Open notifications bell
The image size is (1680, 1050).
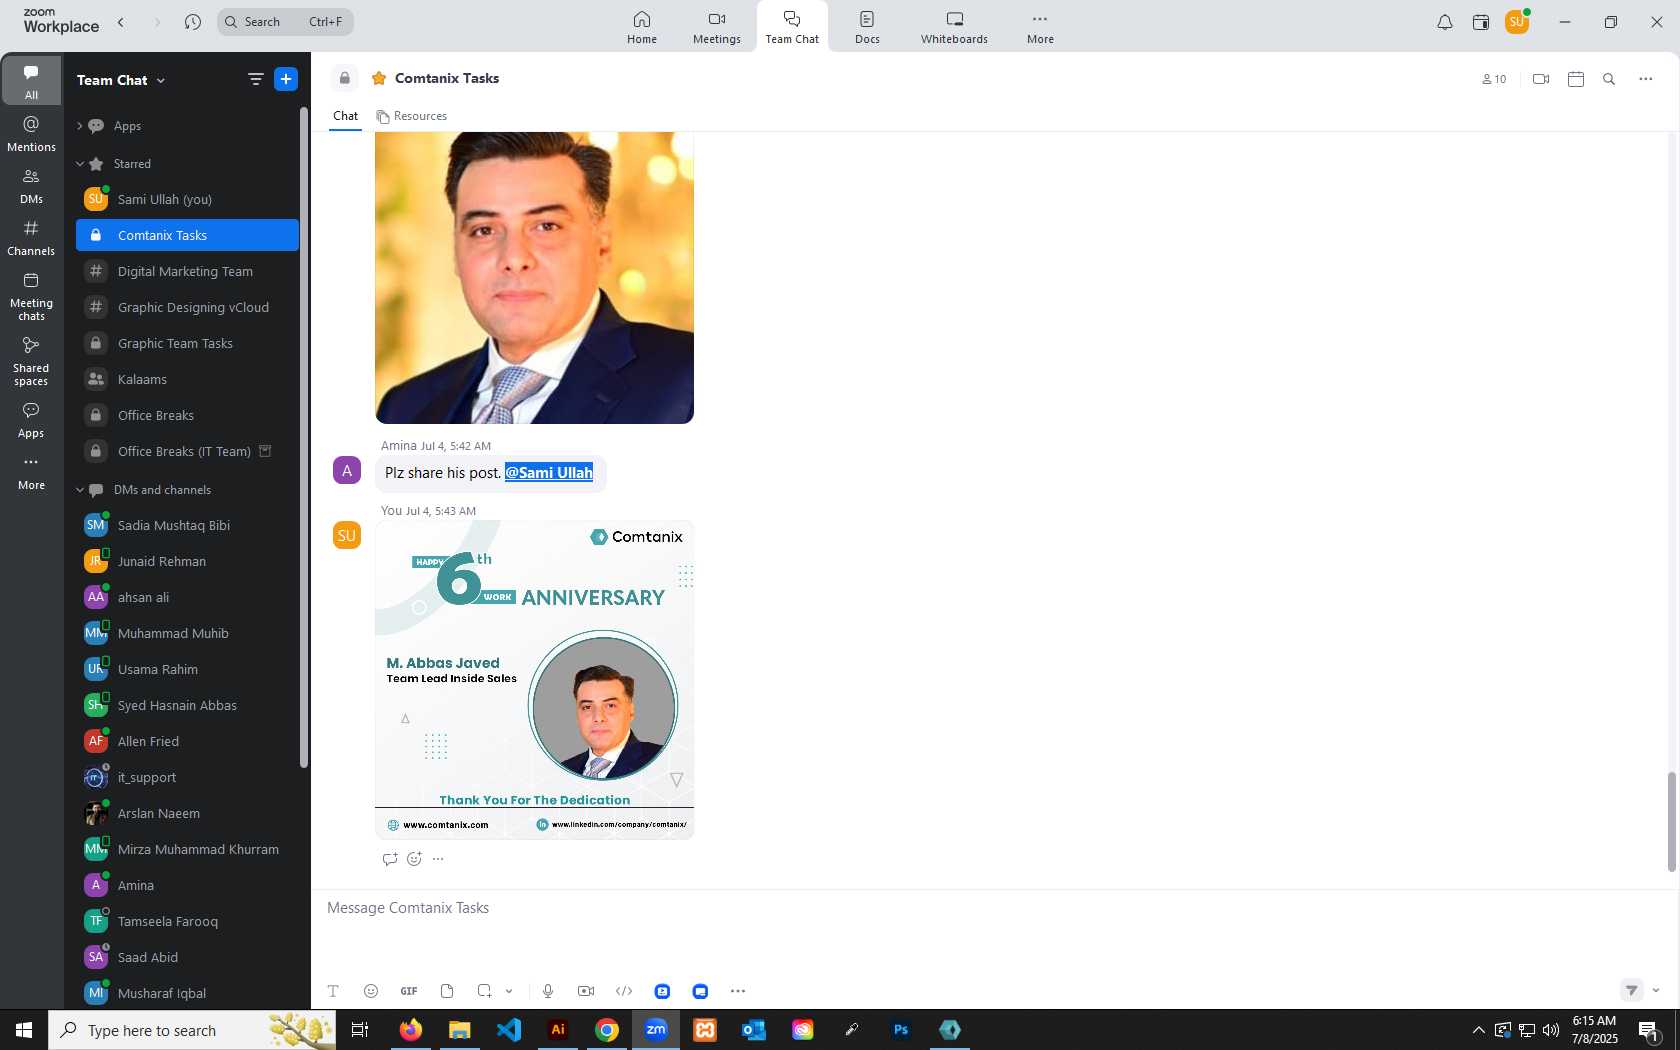coord(1445,22)
